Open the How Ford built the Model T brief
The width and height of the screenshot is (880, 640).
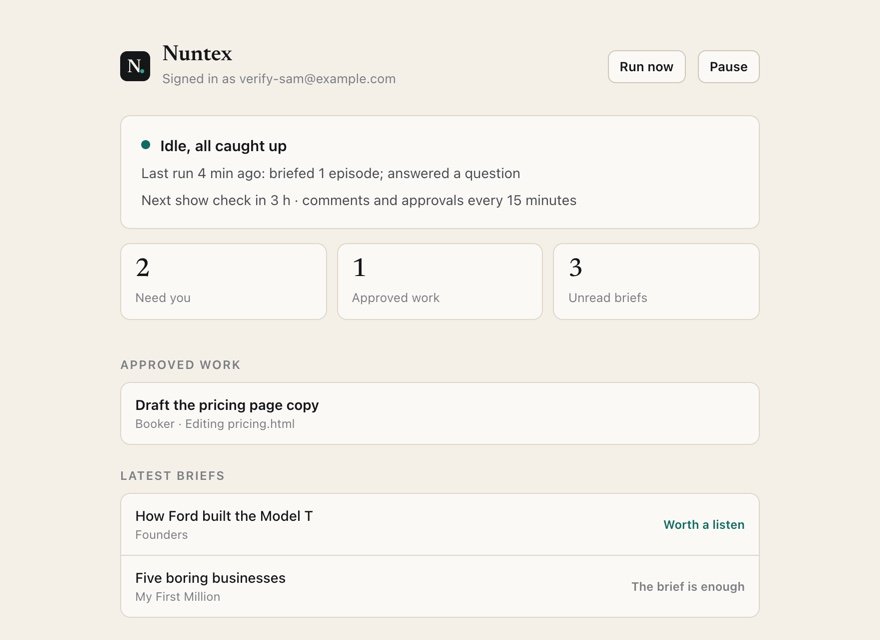point(440,525)
